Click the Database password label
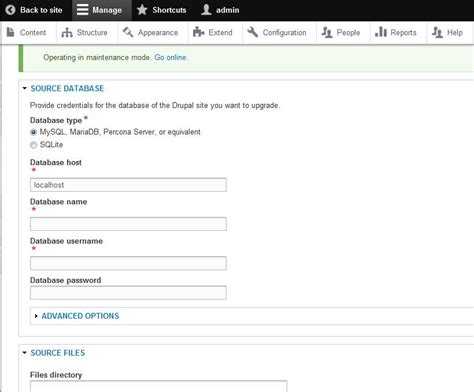This screenshot has height=392, width=474. [x=65, y=280]
